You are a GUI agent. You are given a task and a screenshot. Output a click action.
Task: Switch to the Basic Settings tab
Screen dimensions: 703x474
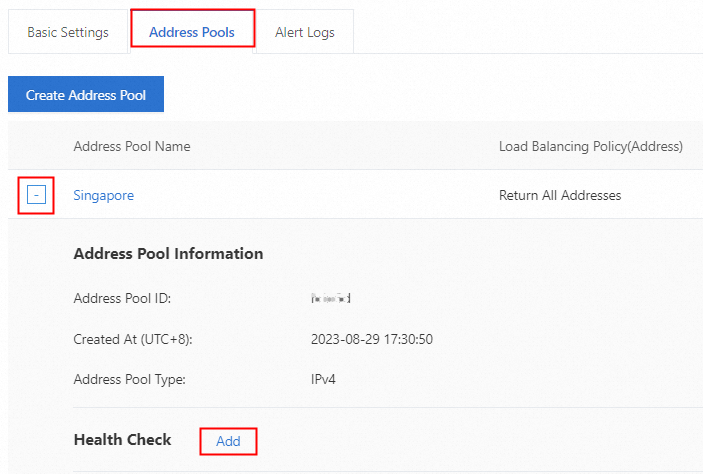(68, 32)
